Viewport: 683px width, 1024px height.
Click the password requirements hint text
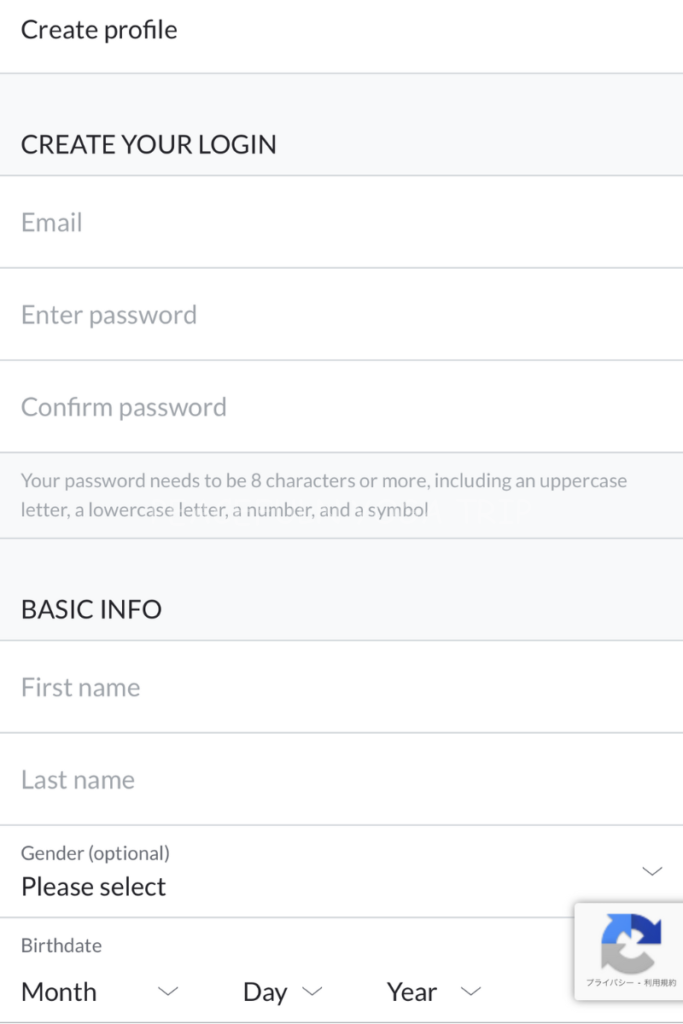[x=324, y=495]
